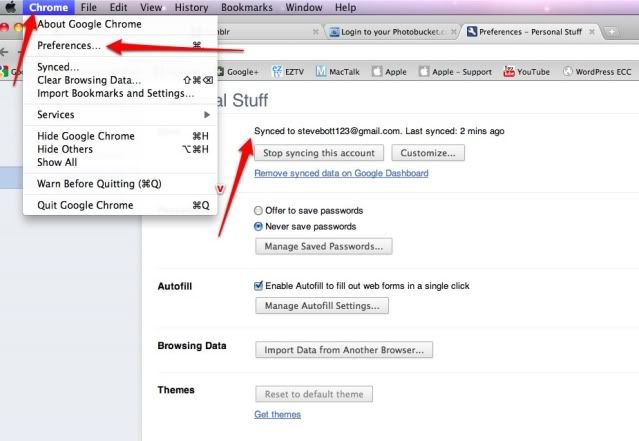The height and width of the screenshot is (441, 639).
Task: Select Preferences... from the Chrome menu
Action: [120, 45]
